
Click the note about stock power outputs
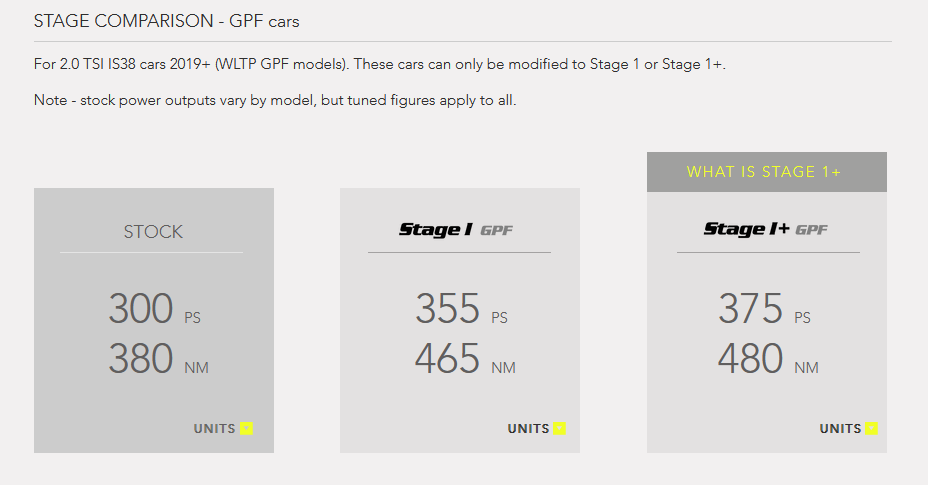[275, 100]
